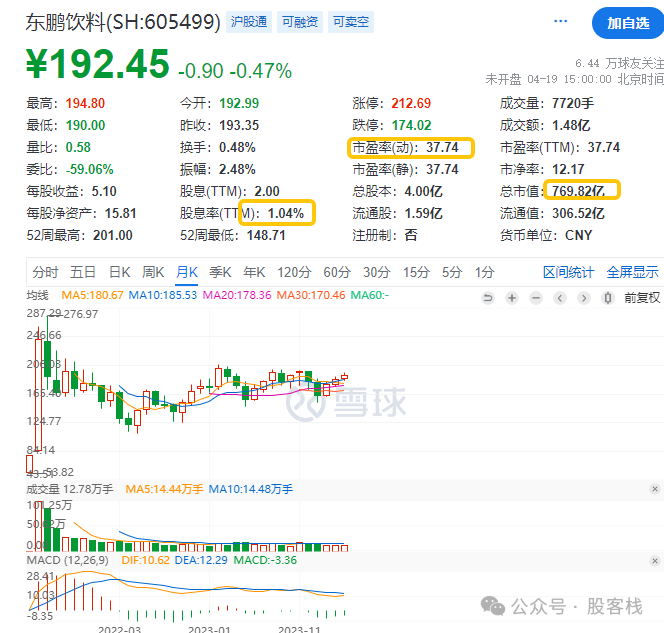The width and height of the screenshot is (664, 633).
Task: Click the 市净率 12.17 value
Action: point(568,169)
